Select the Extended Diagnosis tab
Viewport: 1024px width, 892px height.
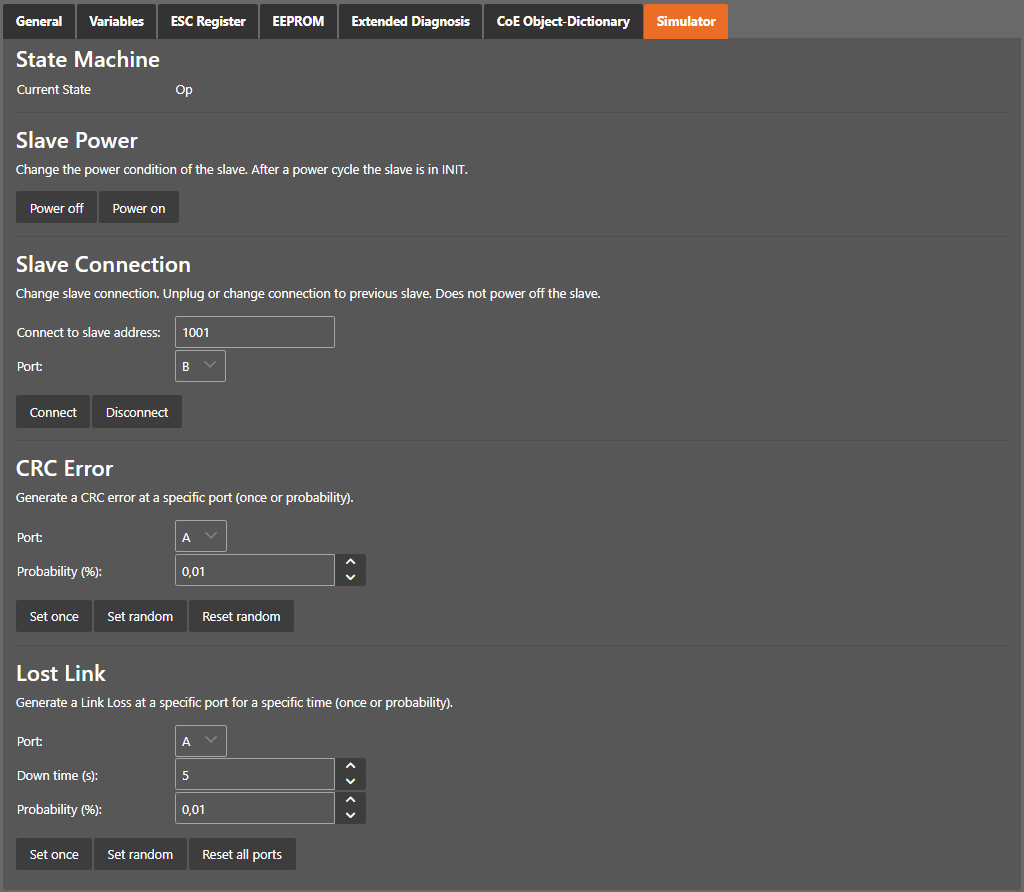[410, 21]
